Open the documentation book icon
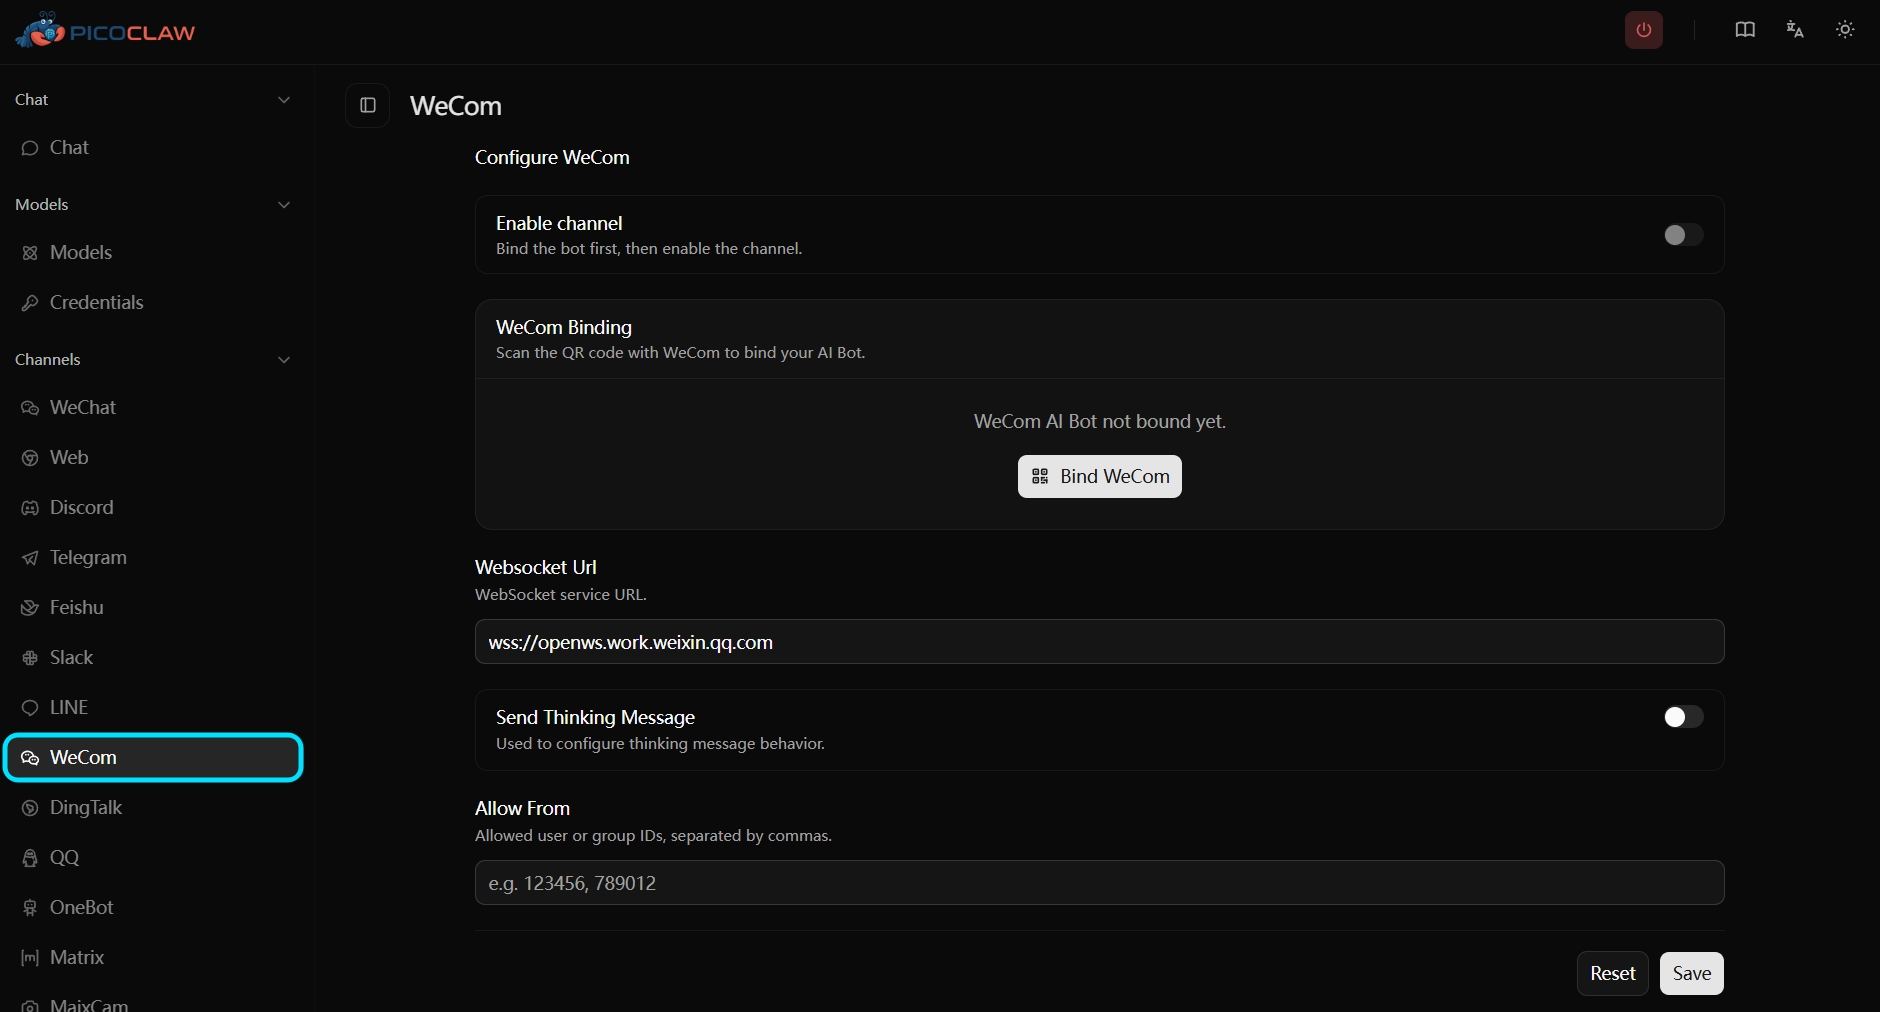This screenshot has width=1880, height=1012. pyautogui.click(x=1745, y=30)
